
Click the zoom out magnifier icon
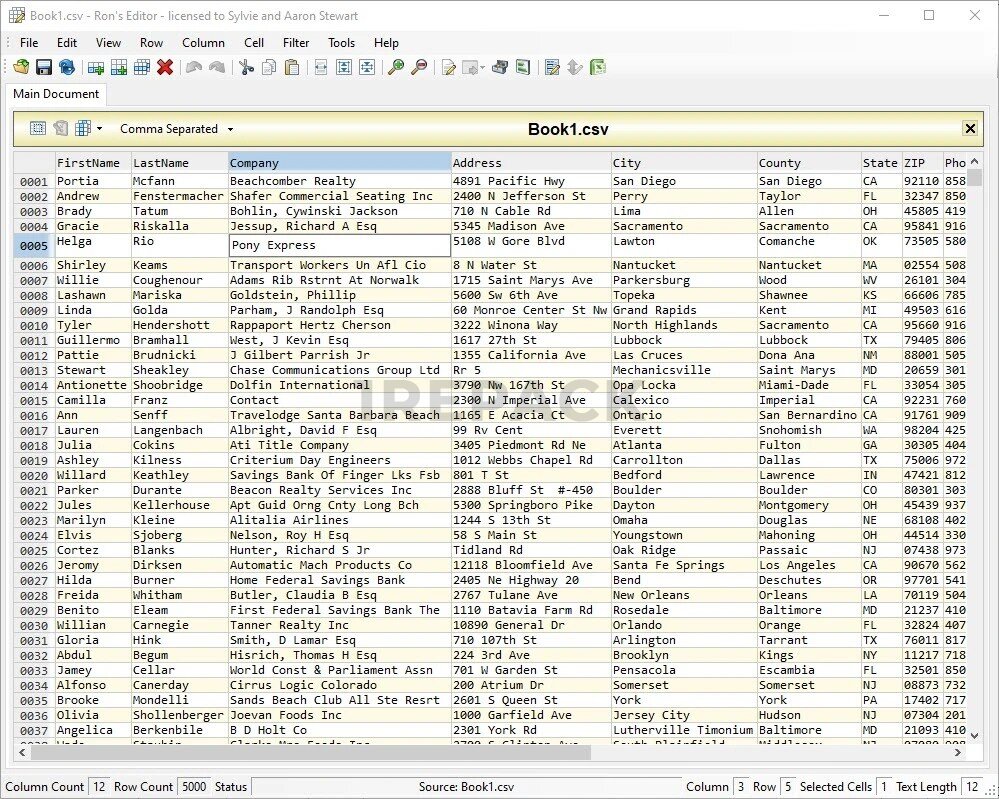click(419, 68)
